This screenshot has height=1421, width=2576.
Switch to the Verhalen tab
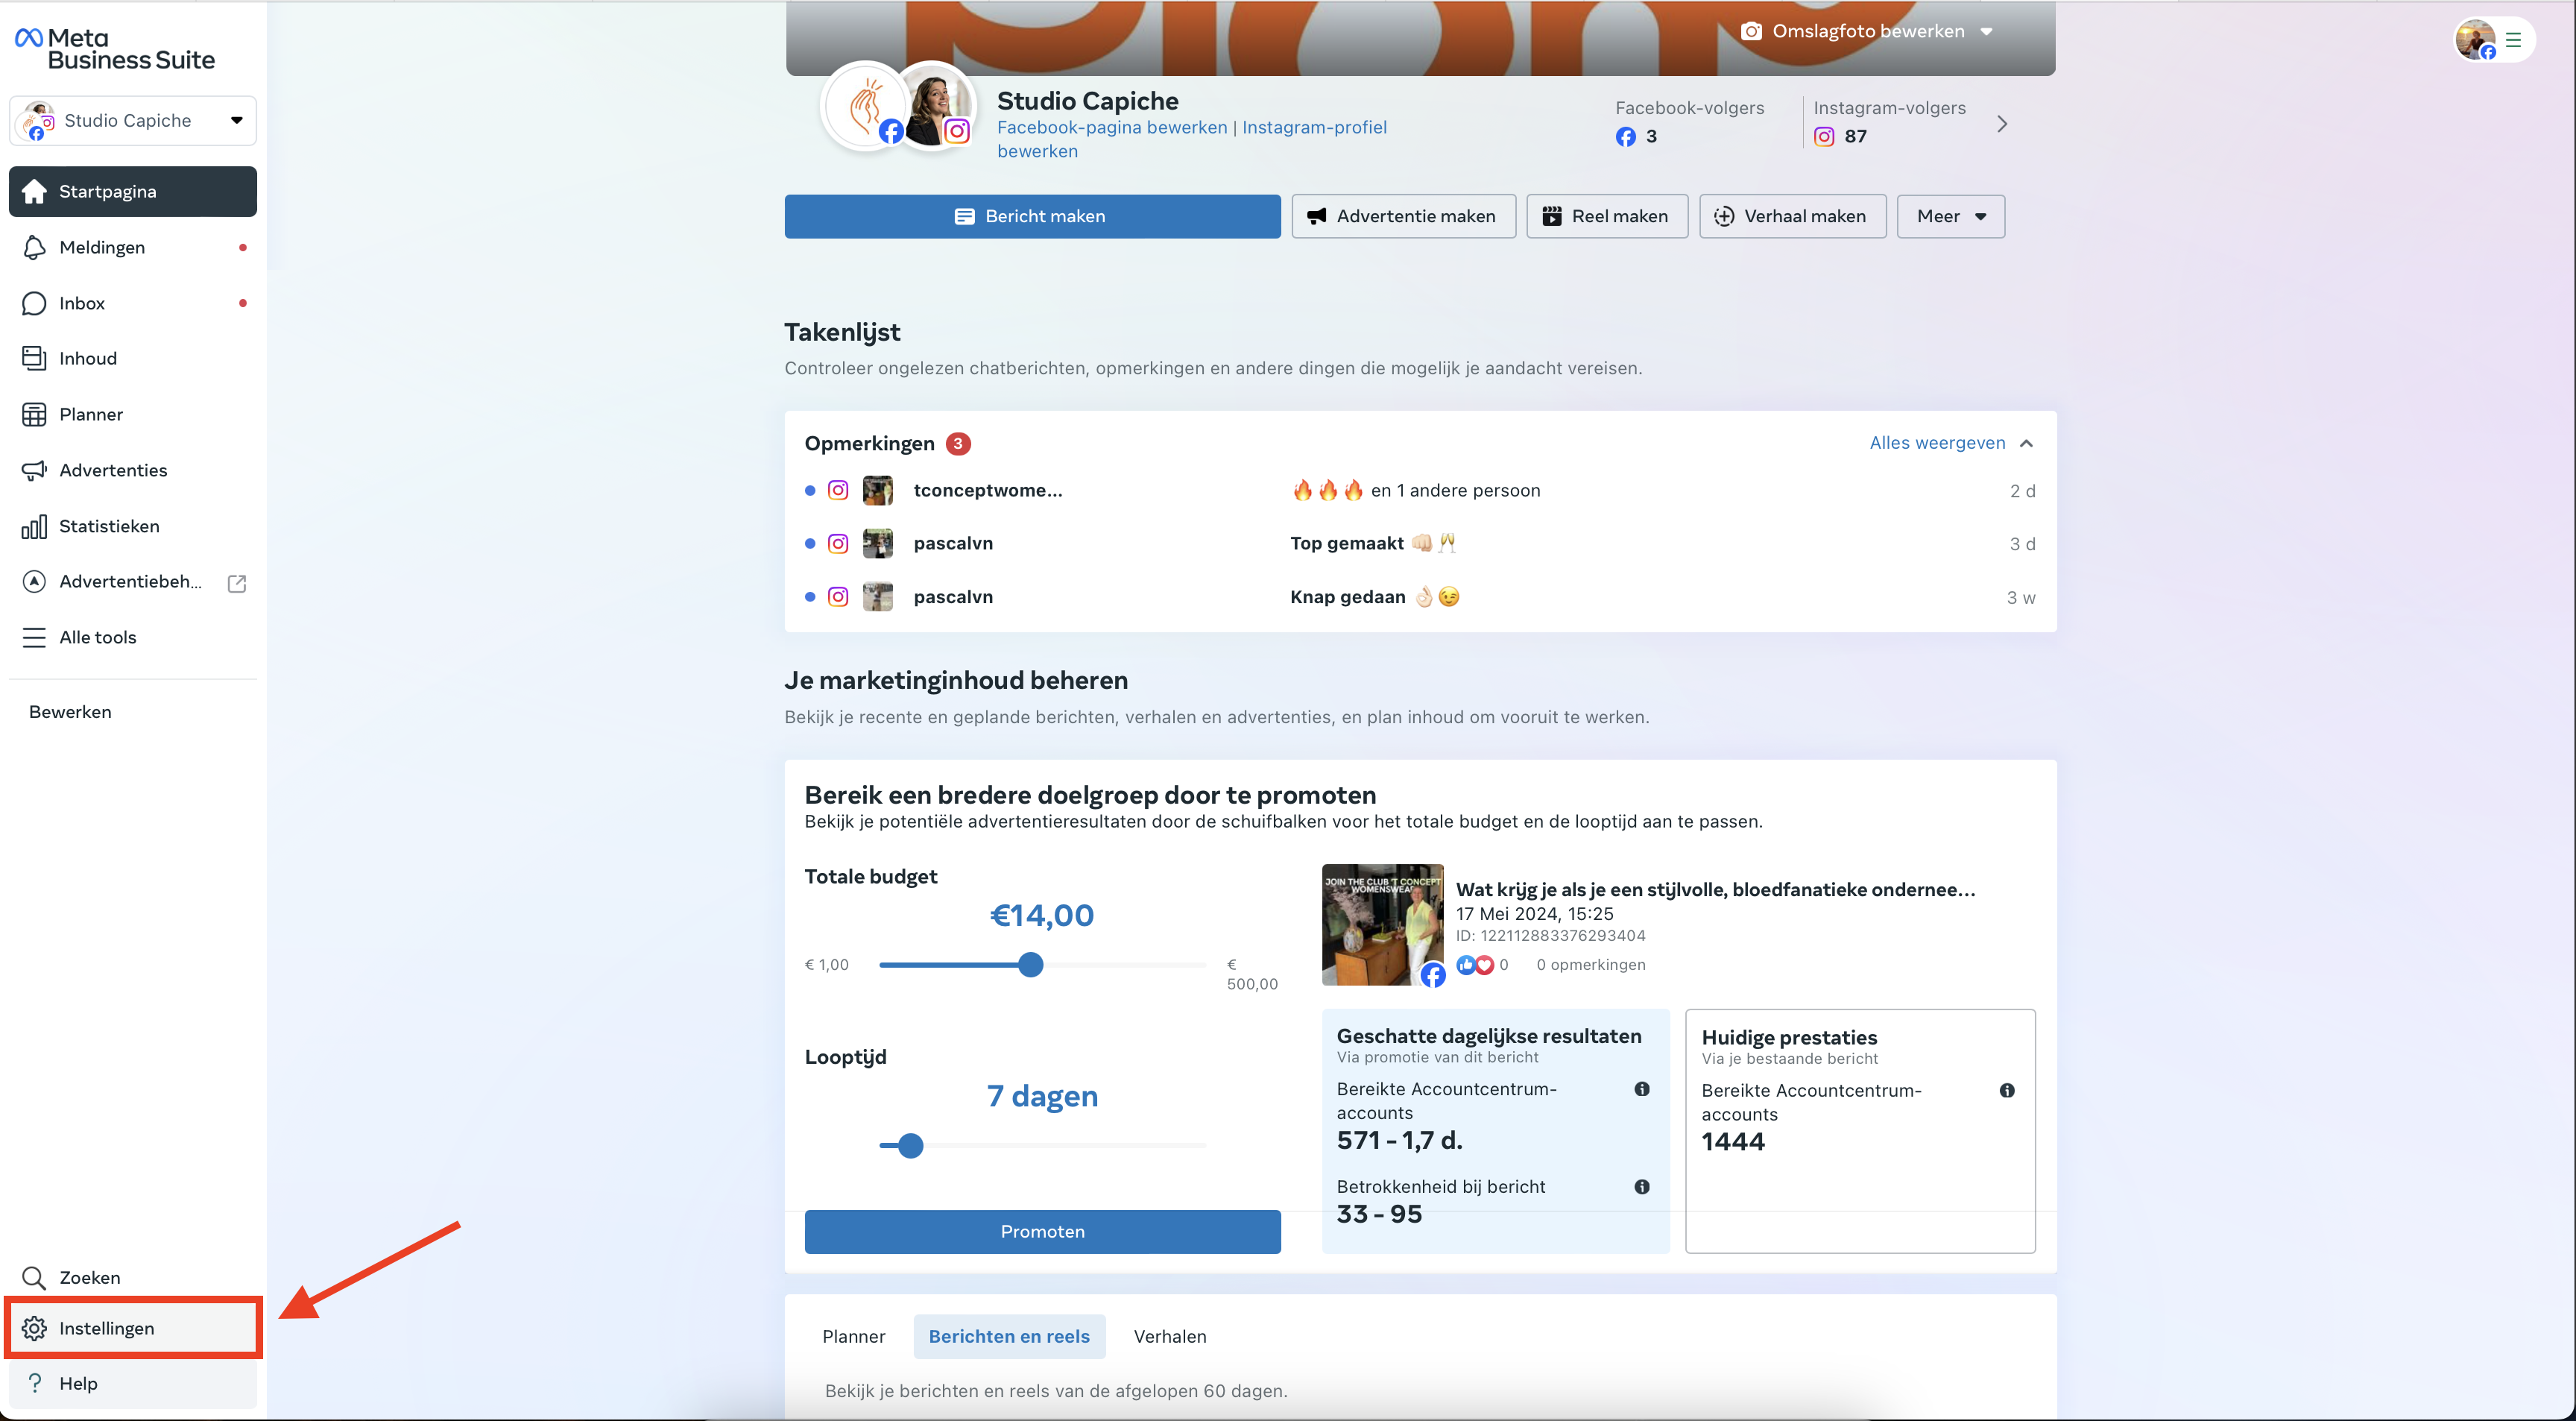[1170, 1336]
